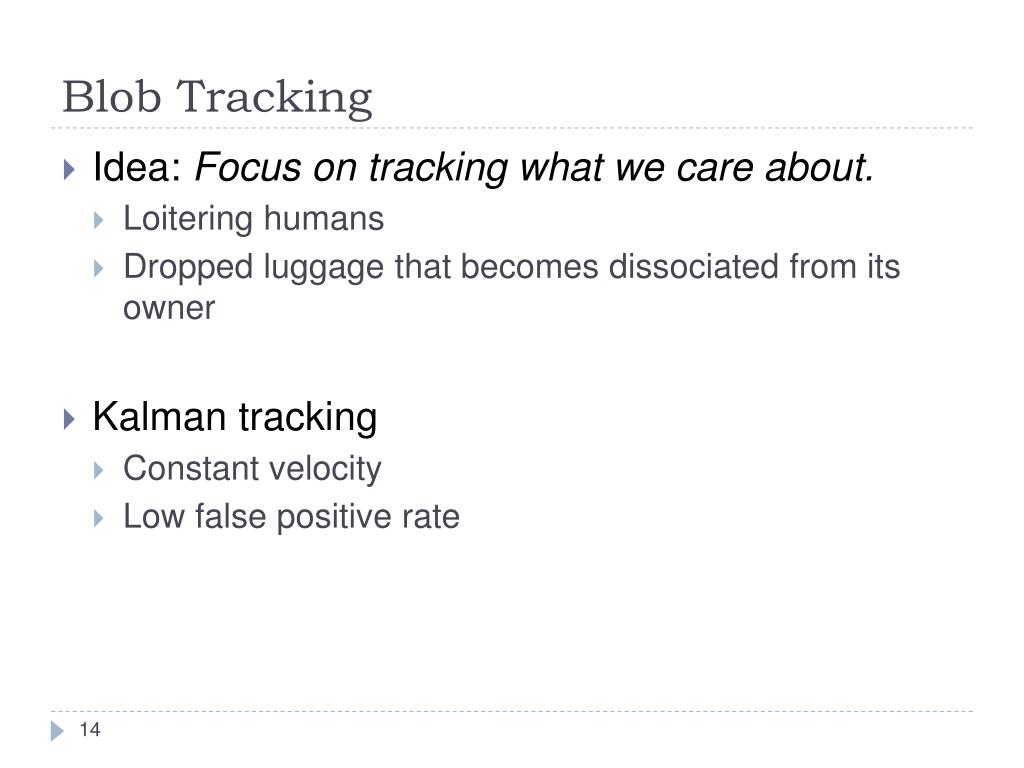The width and height of the screenshot is (1024, 768).
Task: Click the Low false positive rate text
Action: (x=291, y=517)
